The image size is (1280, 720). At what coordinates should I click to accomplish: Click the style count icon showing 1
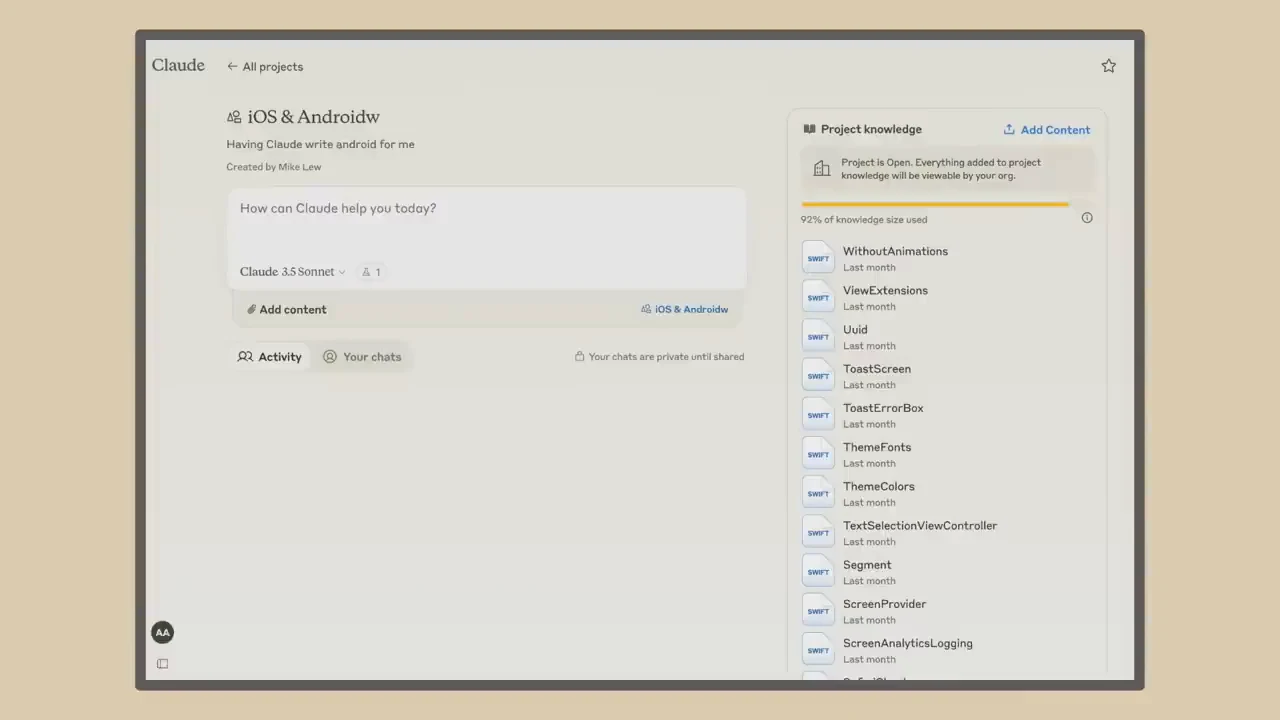pyautogui.click(x=371, y=272)
